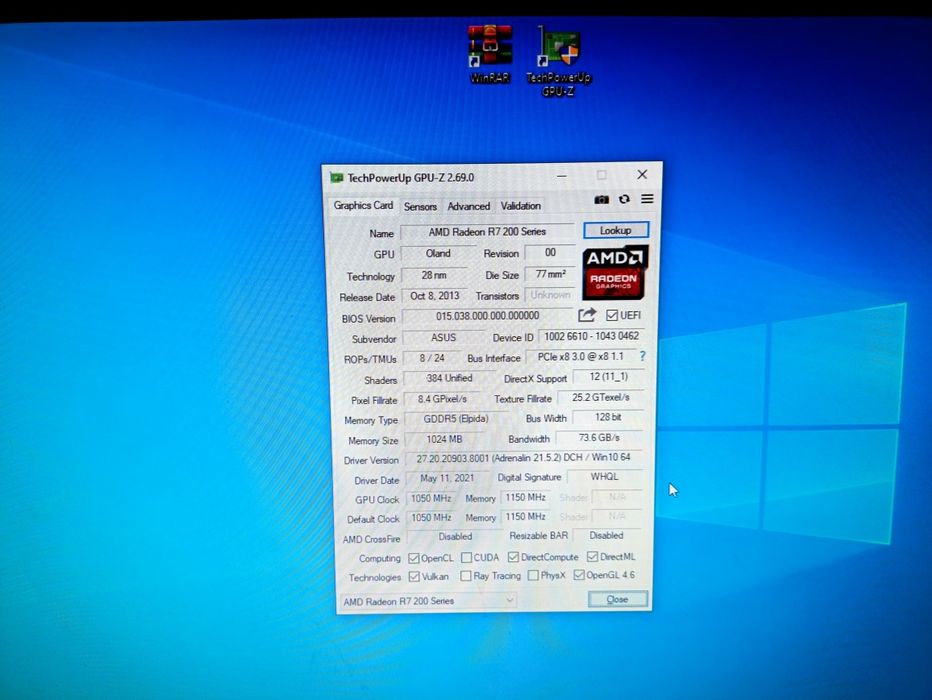Toggle the DirectML checkbox
932x700 pixels.
pos(593,557)
